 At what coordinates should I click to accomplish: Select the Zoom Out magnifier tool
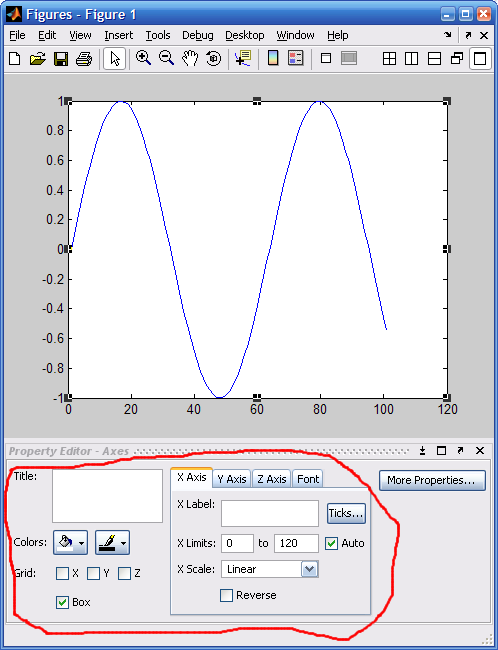tap(167, 58)
